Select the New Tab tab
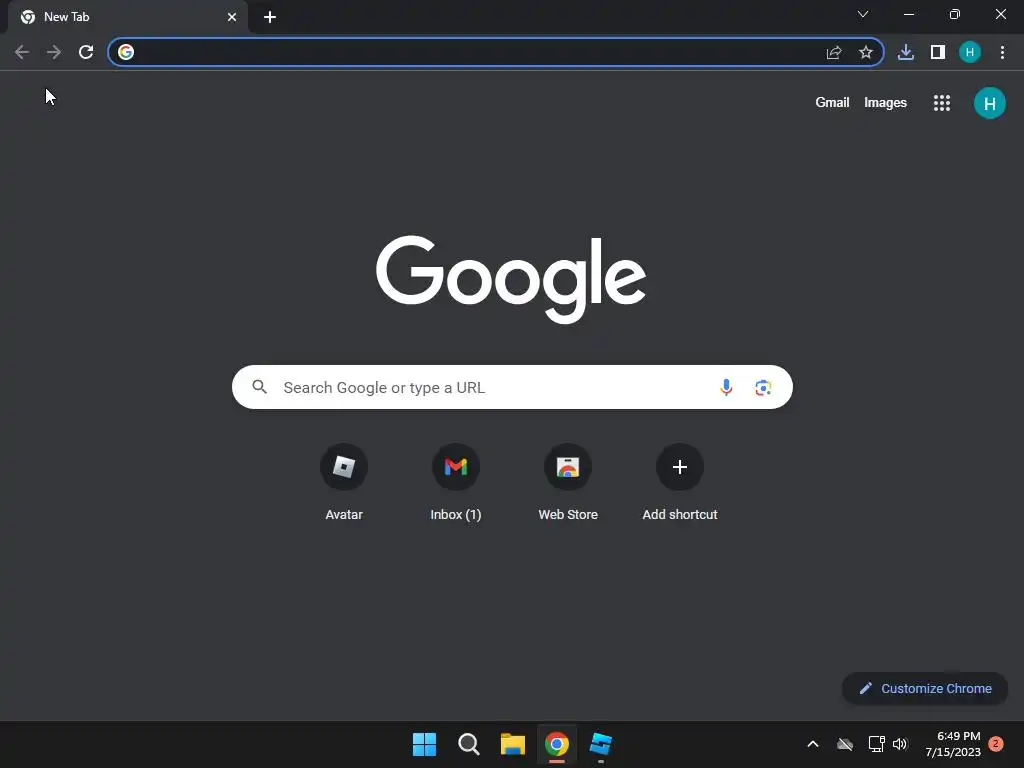The width and height of the screenshot is (1024, 768). pos(127,17)
